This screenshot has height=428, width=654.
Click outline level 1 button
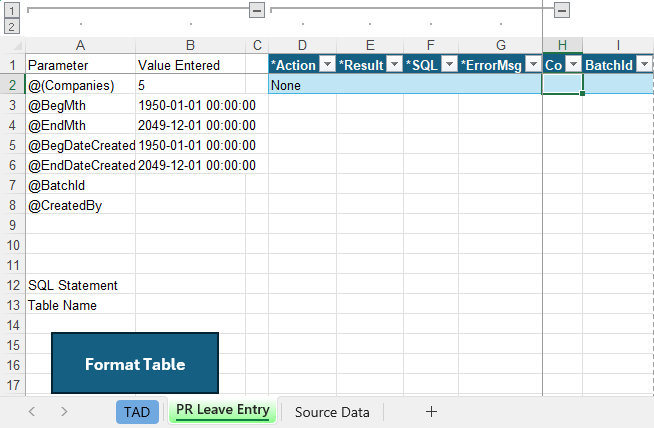tap(12, 10)
